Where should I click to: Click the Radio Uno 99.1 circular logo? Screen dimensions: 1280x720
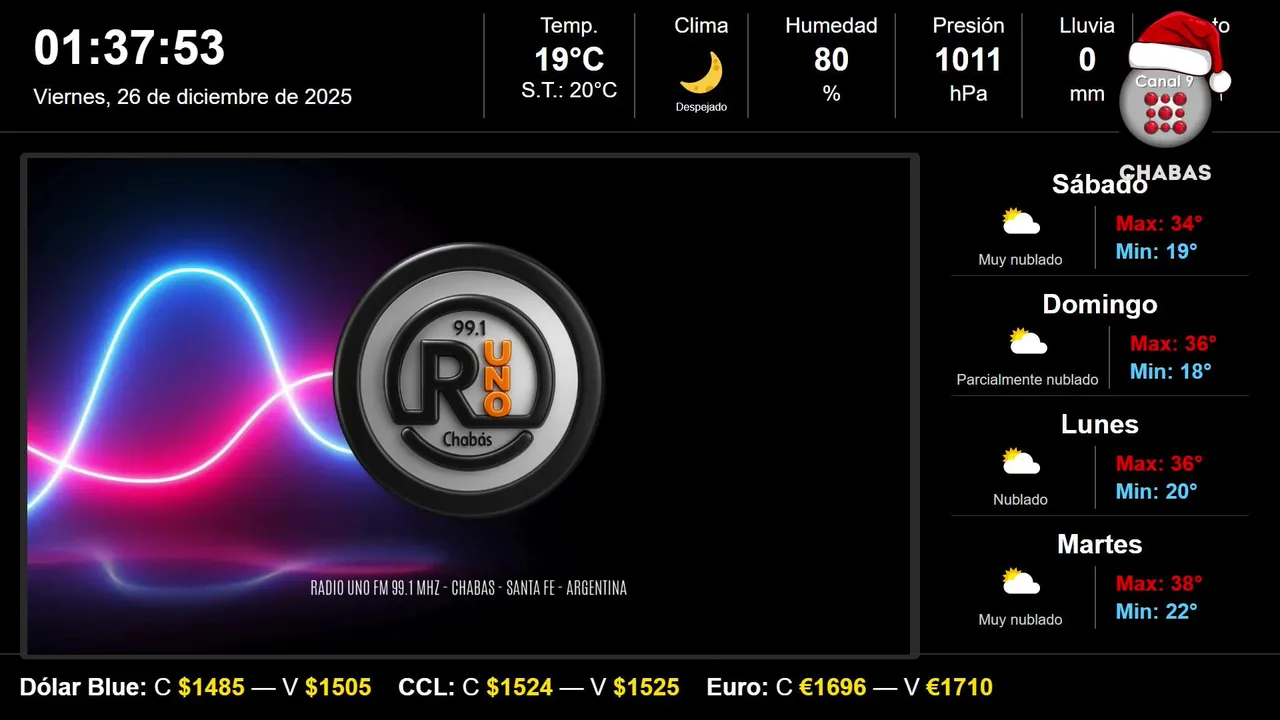coord(469,380)
